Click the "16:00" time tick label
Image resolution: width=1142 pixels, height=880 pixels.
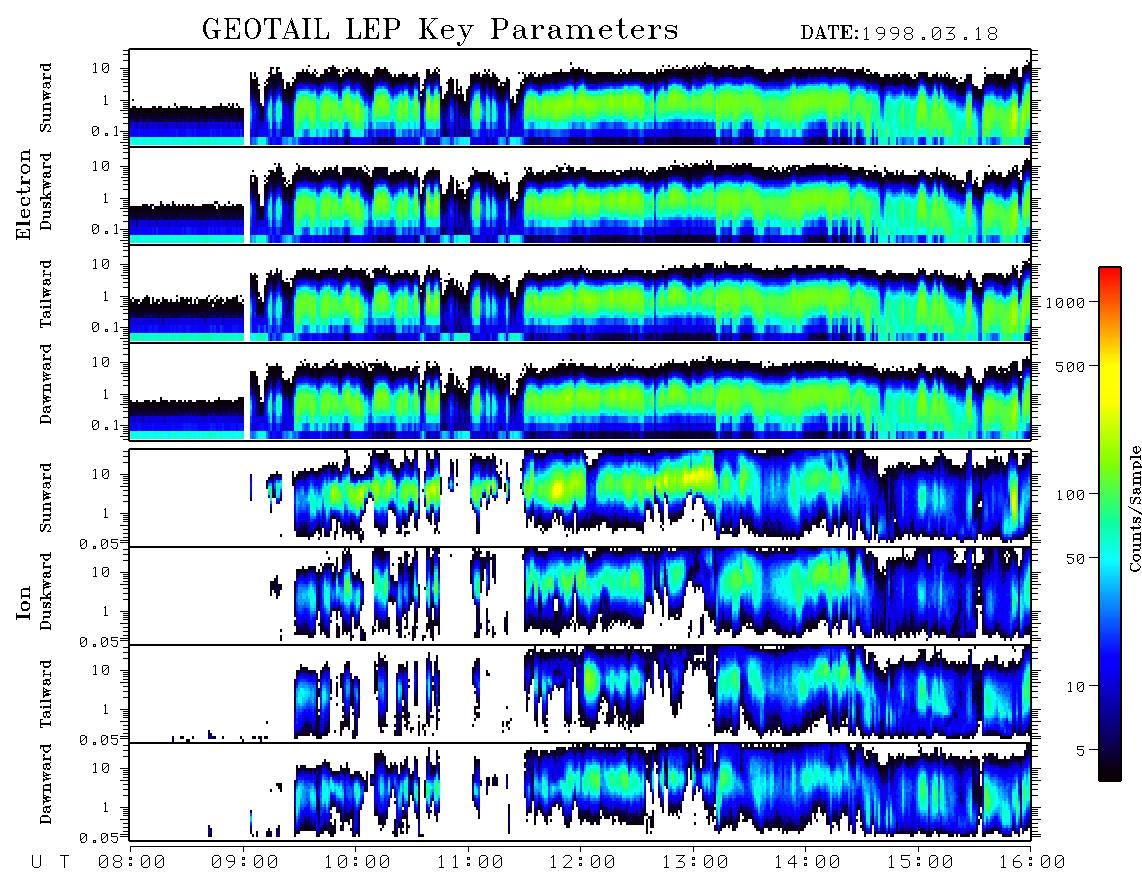(x=1031, y=862)
